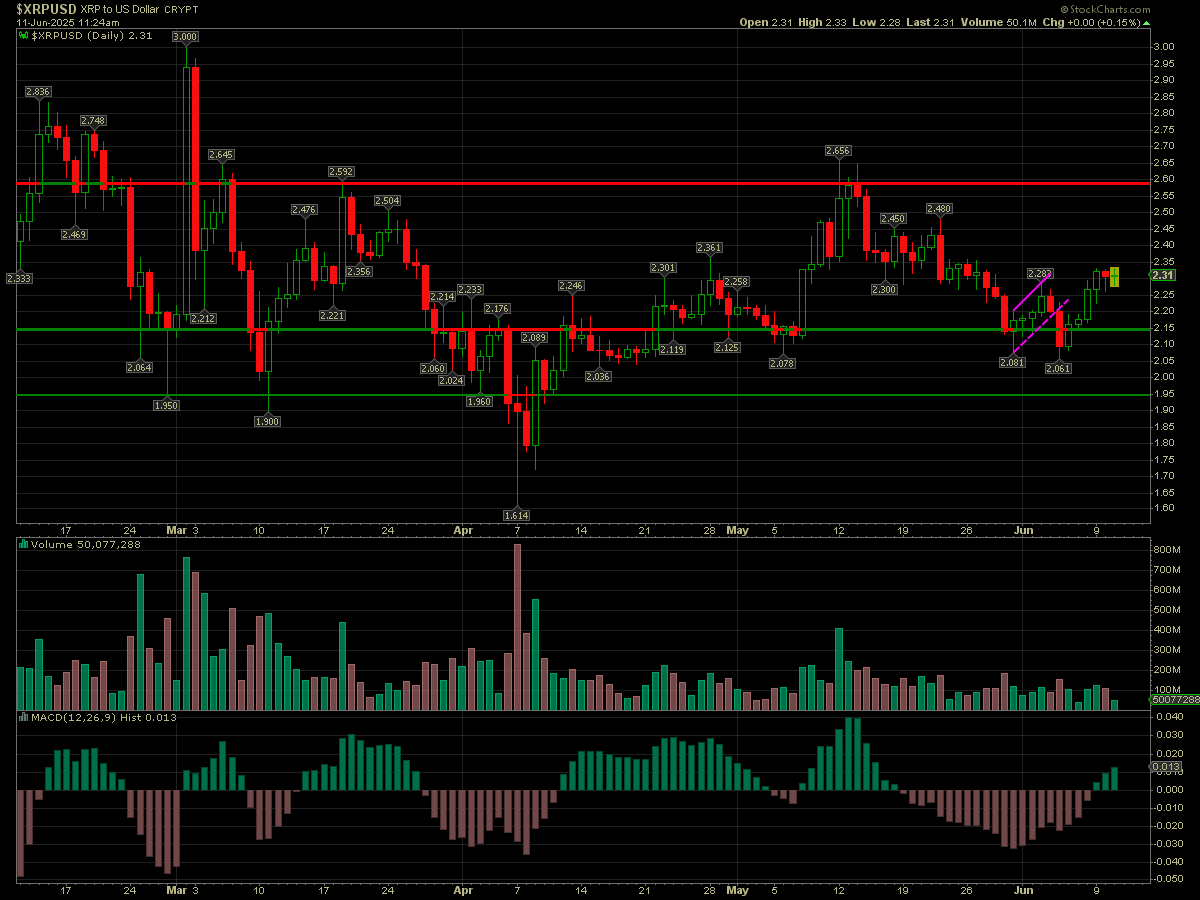Click the 2.656 May peak price callout

pos(838,150)
